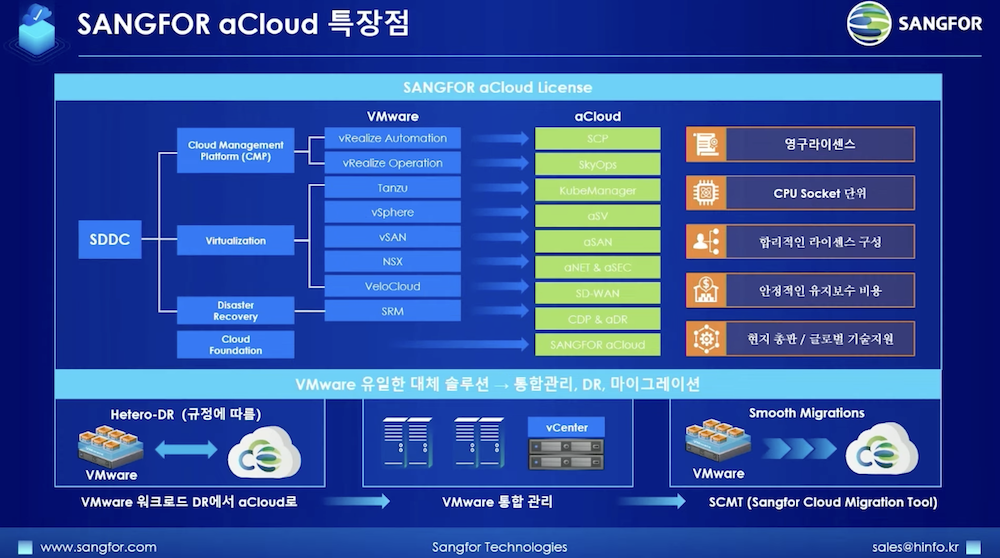Click the VMware stack icon in Hetero-DR
Image resolution: width=1000 pixels, height=558 pixels.
coord(110,447)
